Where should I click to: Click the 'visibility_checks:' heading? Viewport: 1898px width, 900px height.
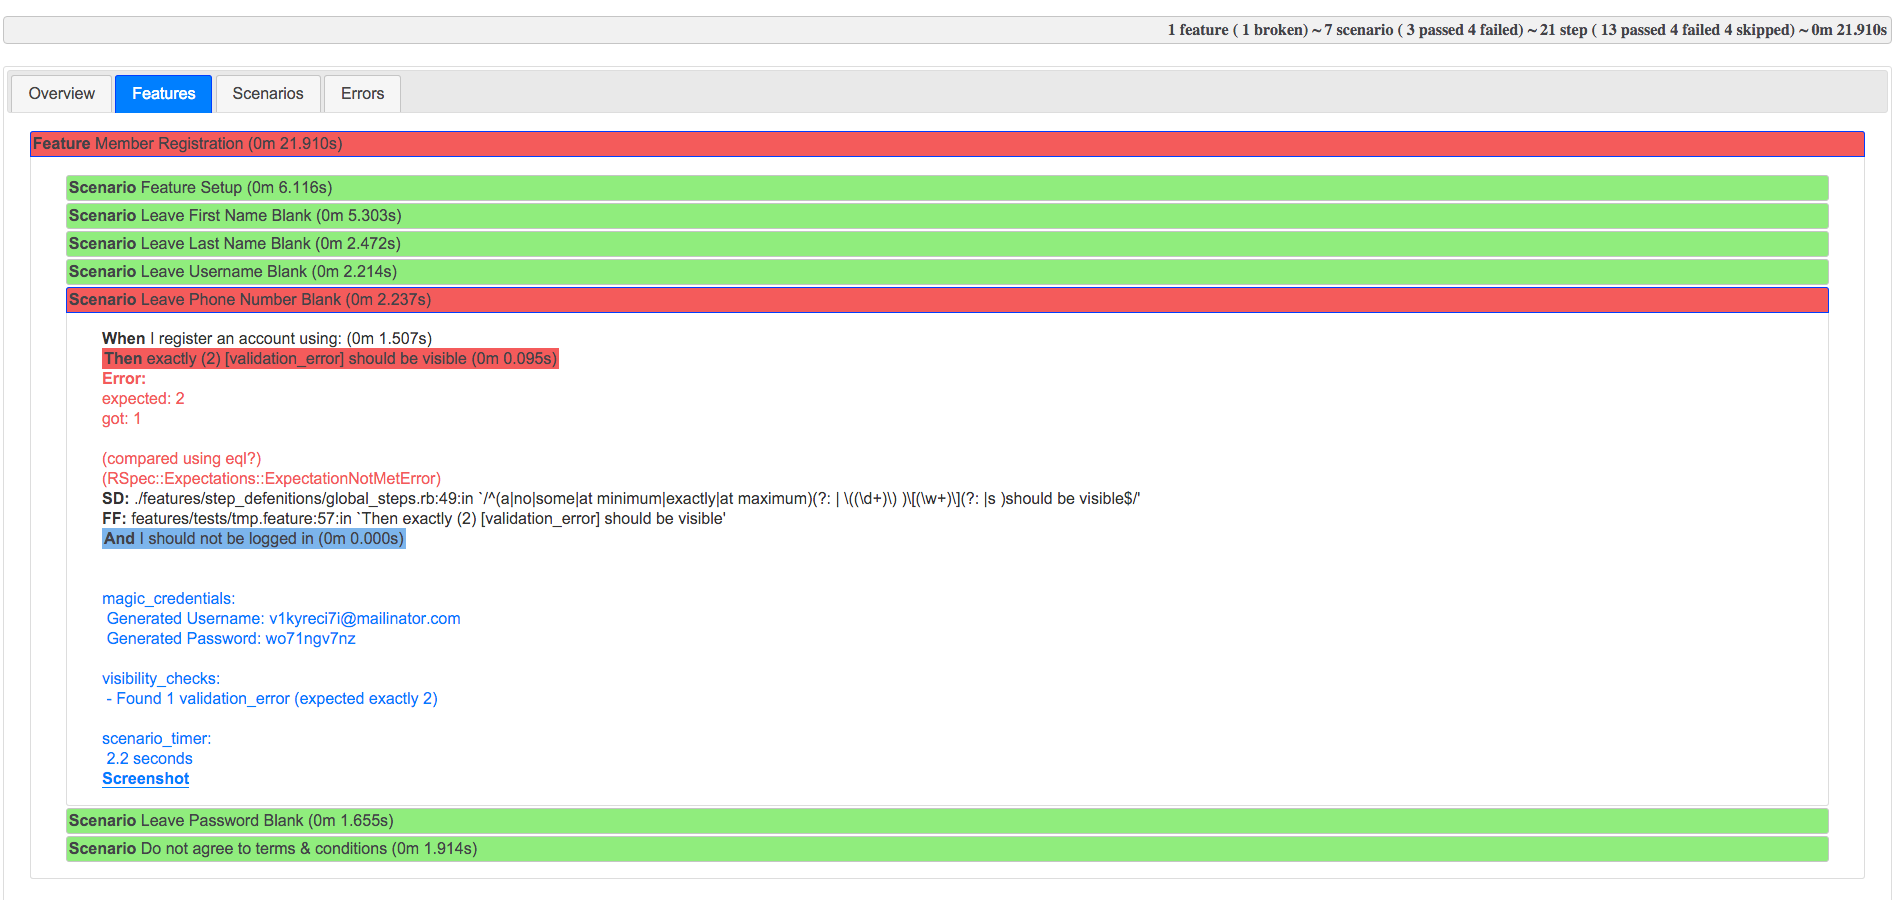pyautogui.click(x=161, y=679)
